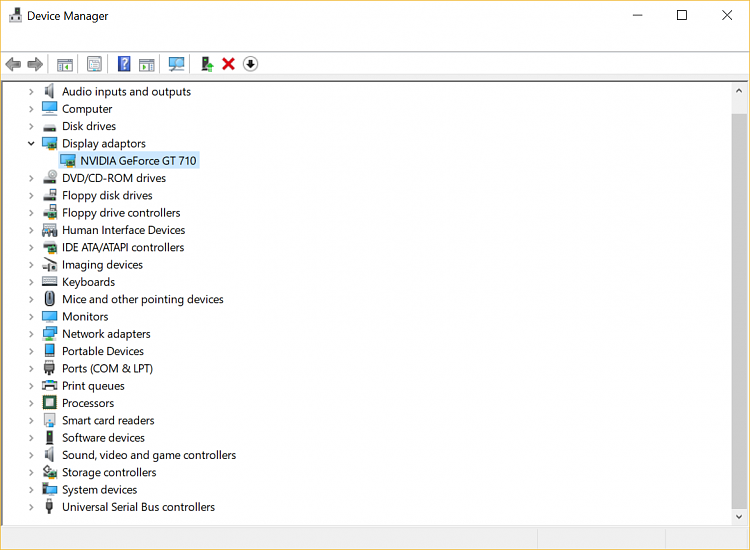Select the Computer label
Viewport: 750px width, 550px height.
coord(87,109)
